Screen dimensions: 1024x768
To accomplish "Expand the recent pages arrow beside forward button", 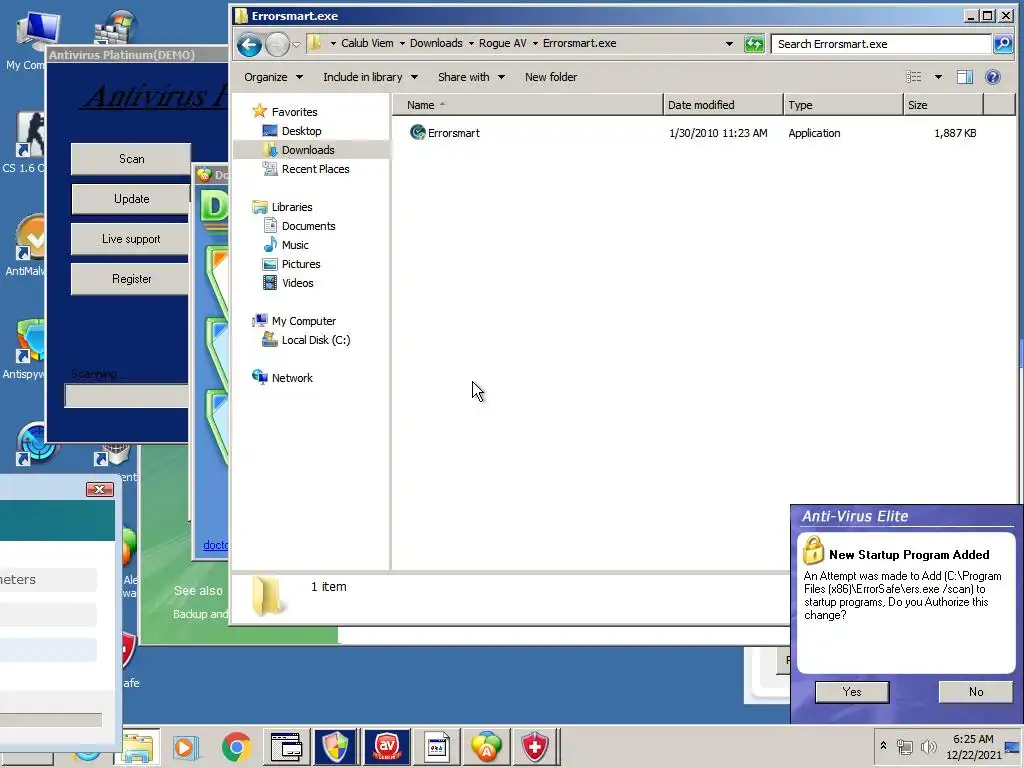I will coord(296,44).
